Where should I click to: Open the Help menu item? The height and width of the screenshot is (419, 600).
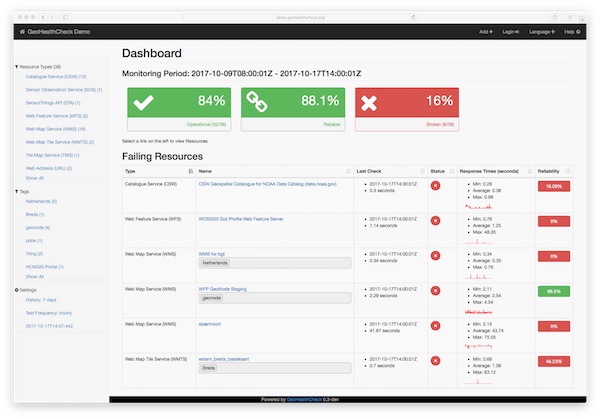(573, 32)
